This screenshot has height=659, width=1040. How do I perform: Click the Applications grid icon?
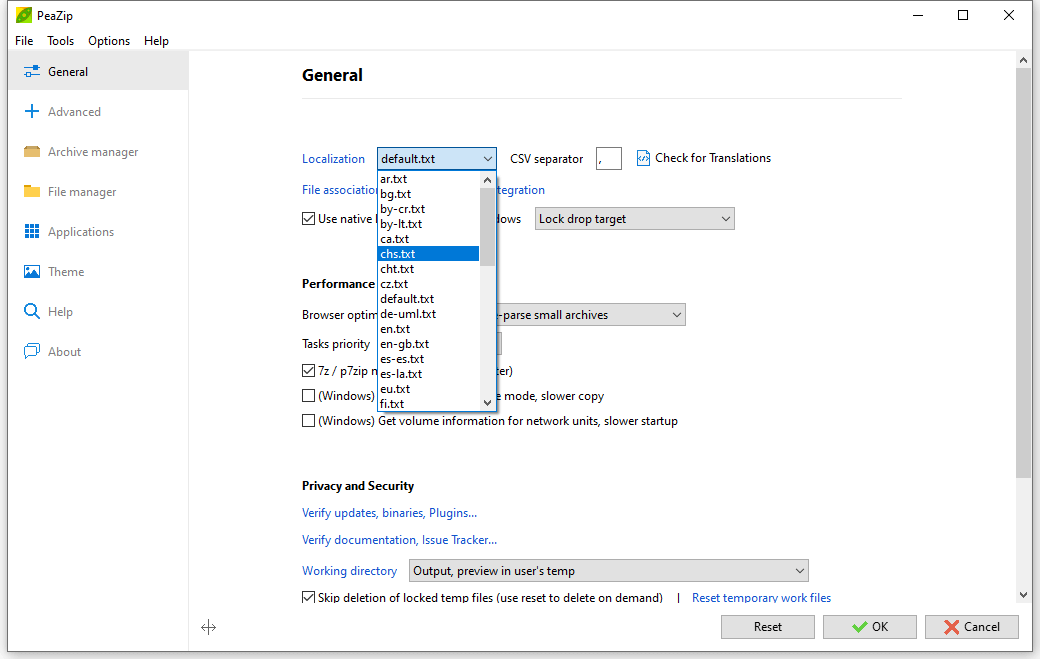click(x=32, y=232)
